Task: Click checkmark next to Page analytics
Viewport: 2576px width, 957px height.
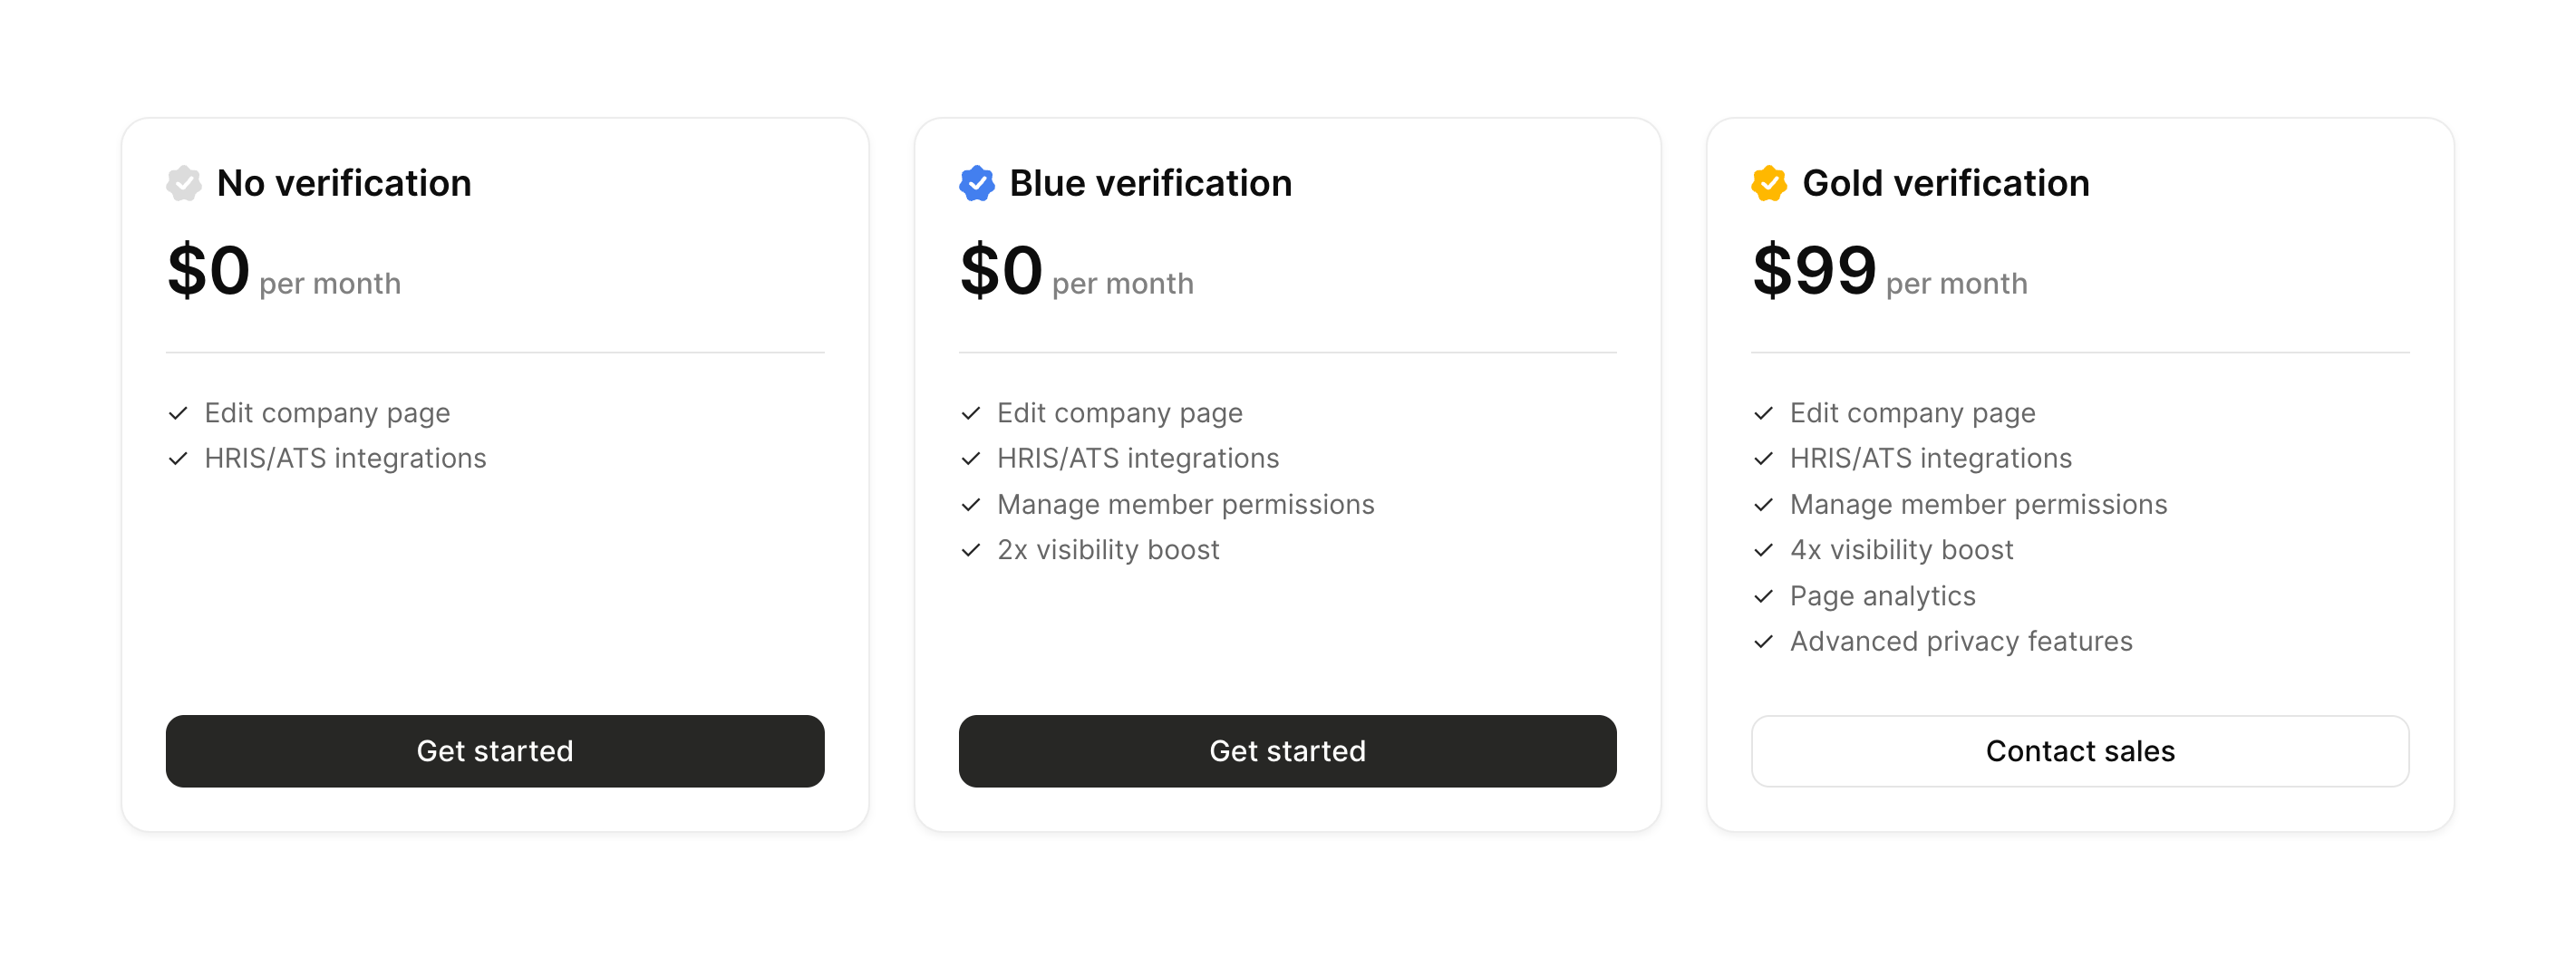Action: click(1763, 596)
